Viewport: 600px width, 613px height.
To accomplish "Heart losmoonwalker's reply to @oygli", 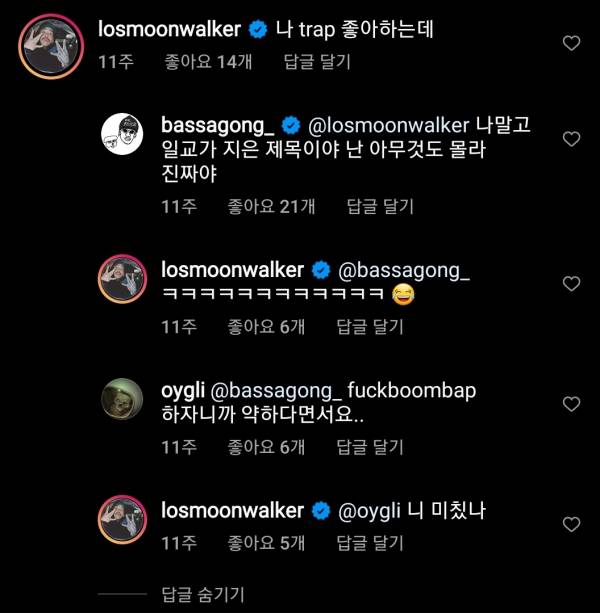I will click(x=571, y=524).
